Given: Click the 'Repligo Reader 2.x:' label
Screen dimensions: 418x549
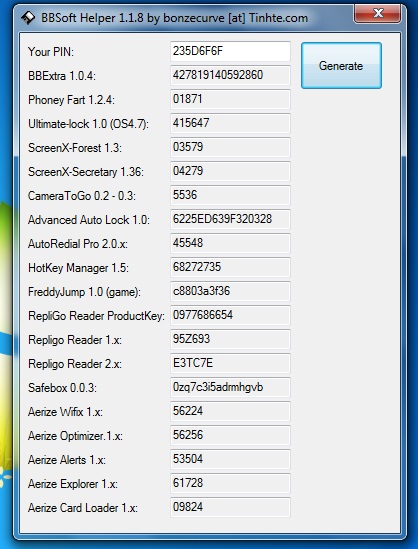Looking at the screenshot, I should (75, 364).
